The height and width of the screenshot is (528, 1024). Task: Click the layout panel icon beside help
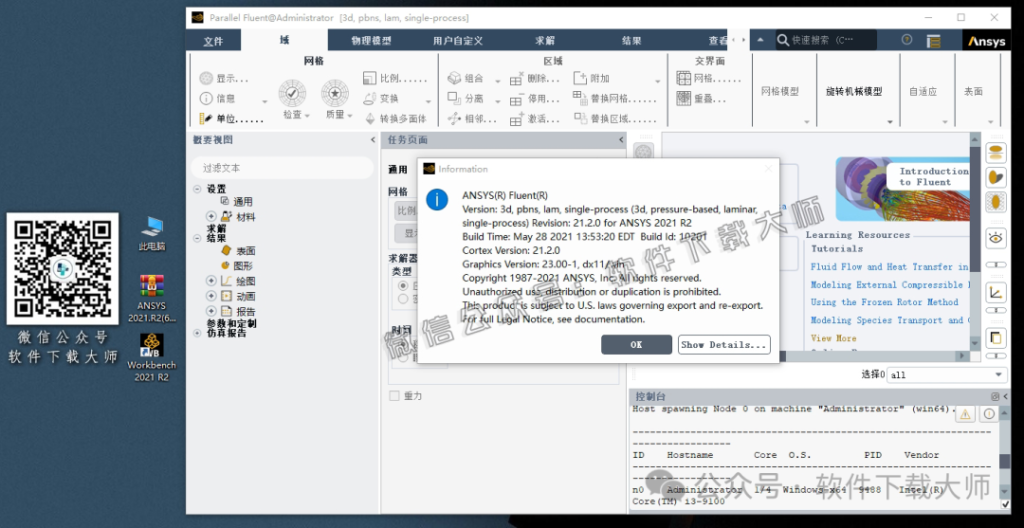(934, 41)
